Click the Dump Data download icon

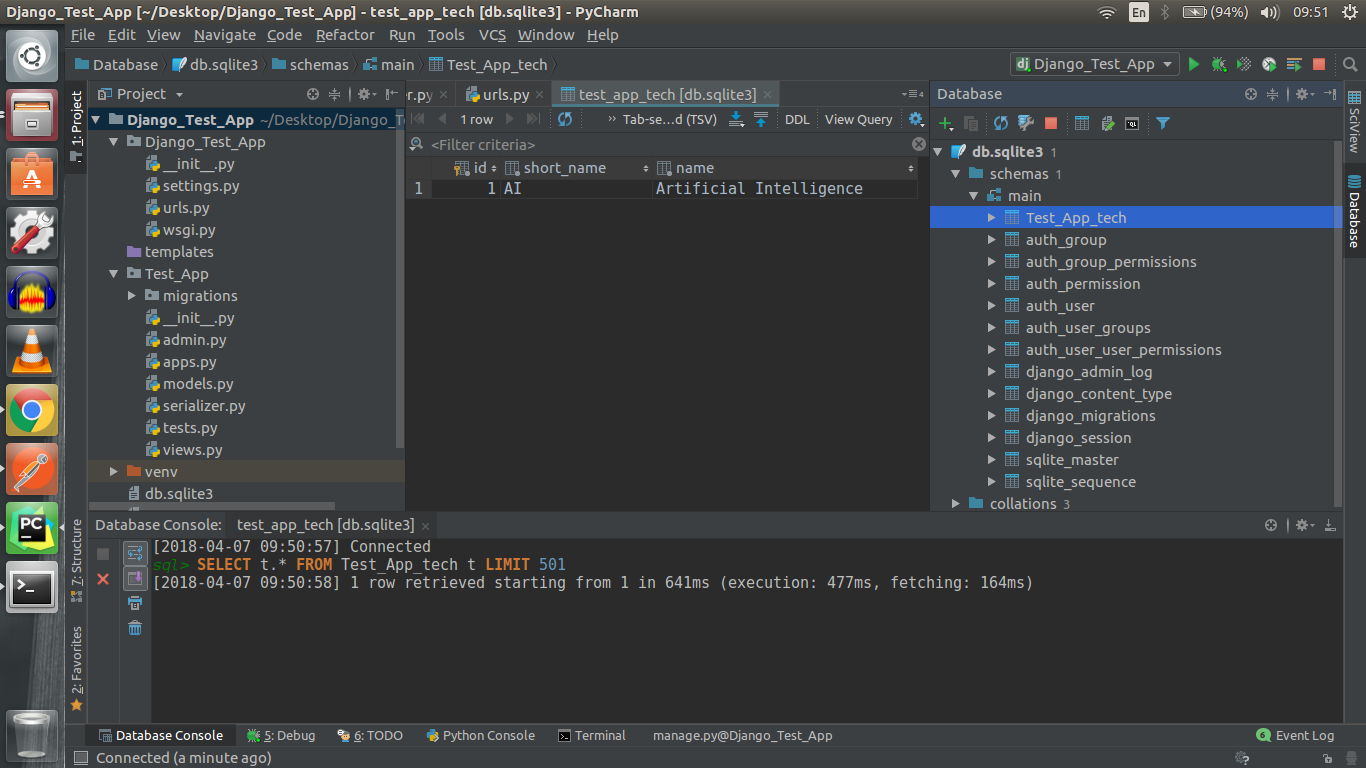736,119
